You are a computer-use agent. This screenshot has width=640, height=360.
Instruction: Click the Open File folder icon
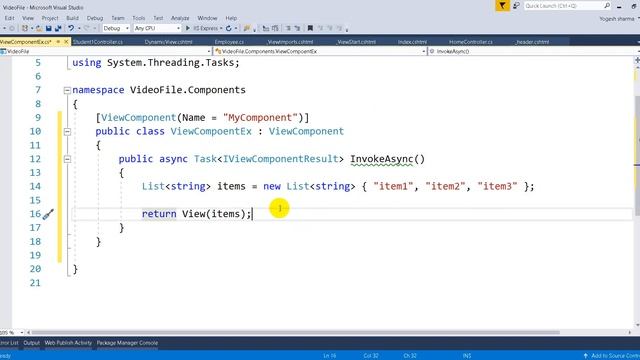[x=39, y=28]
